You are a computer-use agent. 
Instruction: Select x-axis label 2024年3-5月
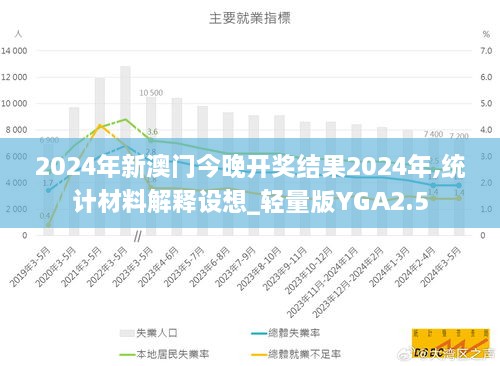[x=441, y=267]
